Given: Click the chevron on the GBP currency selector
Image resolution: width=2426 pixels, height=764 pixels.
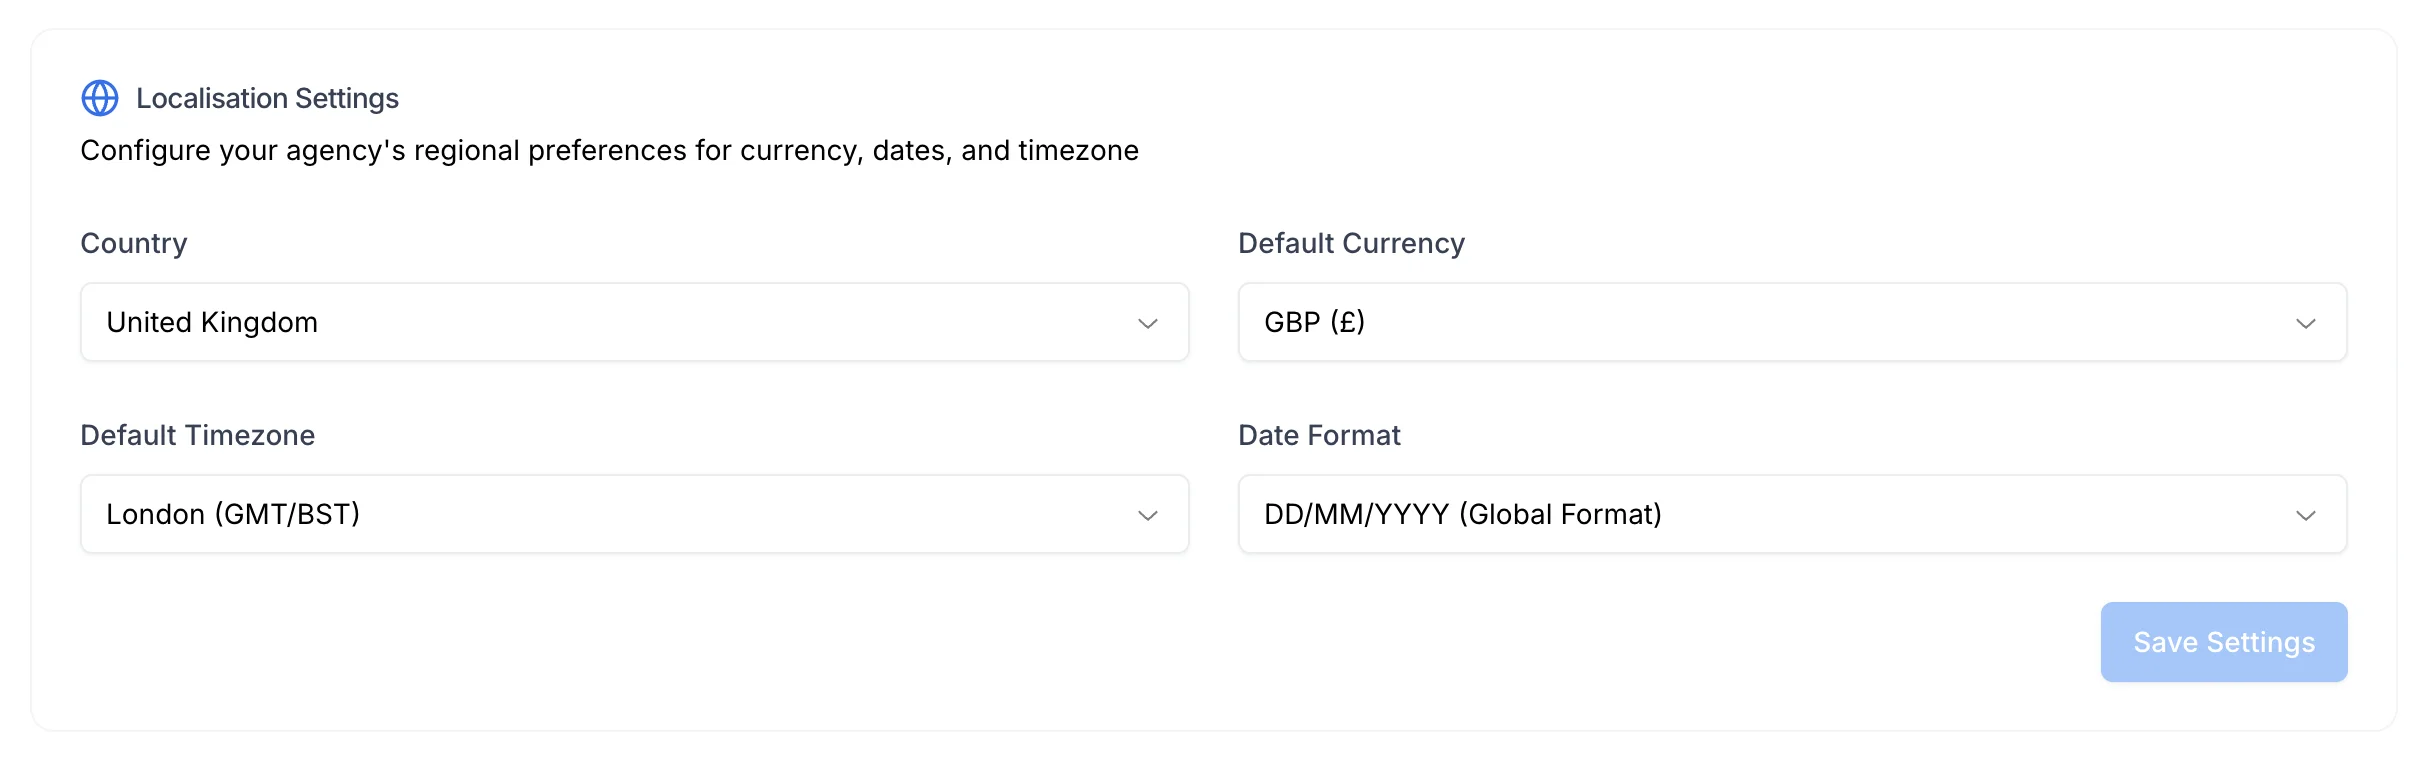Looking at the screenshot, I should [x=2306, y=323].
